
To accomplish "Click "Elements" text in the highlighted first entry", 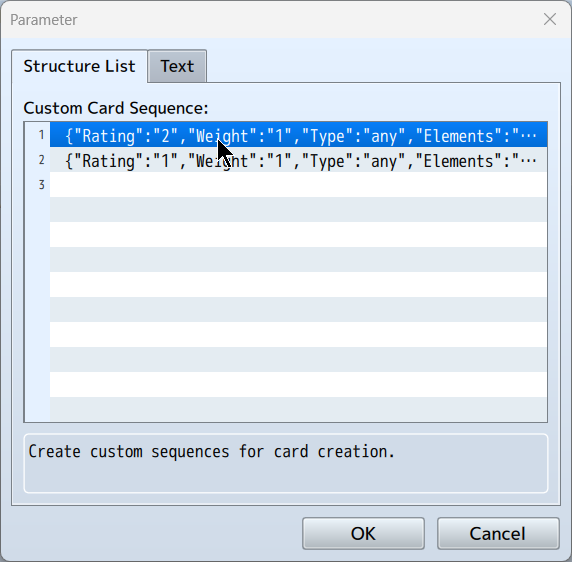I will [459, 136].
